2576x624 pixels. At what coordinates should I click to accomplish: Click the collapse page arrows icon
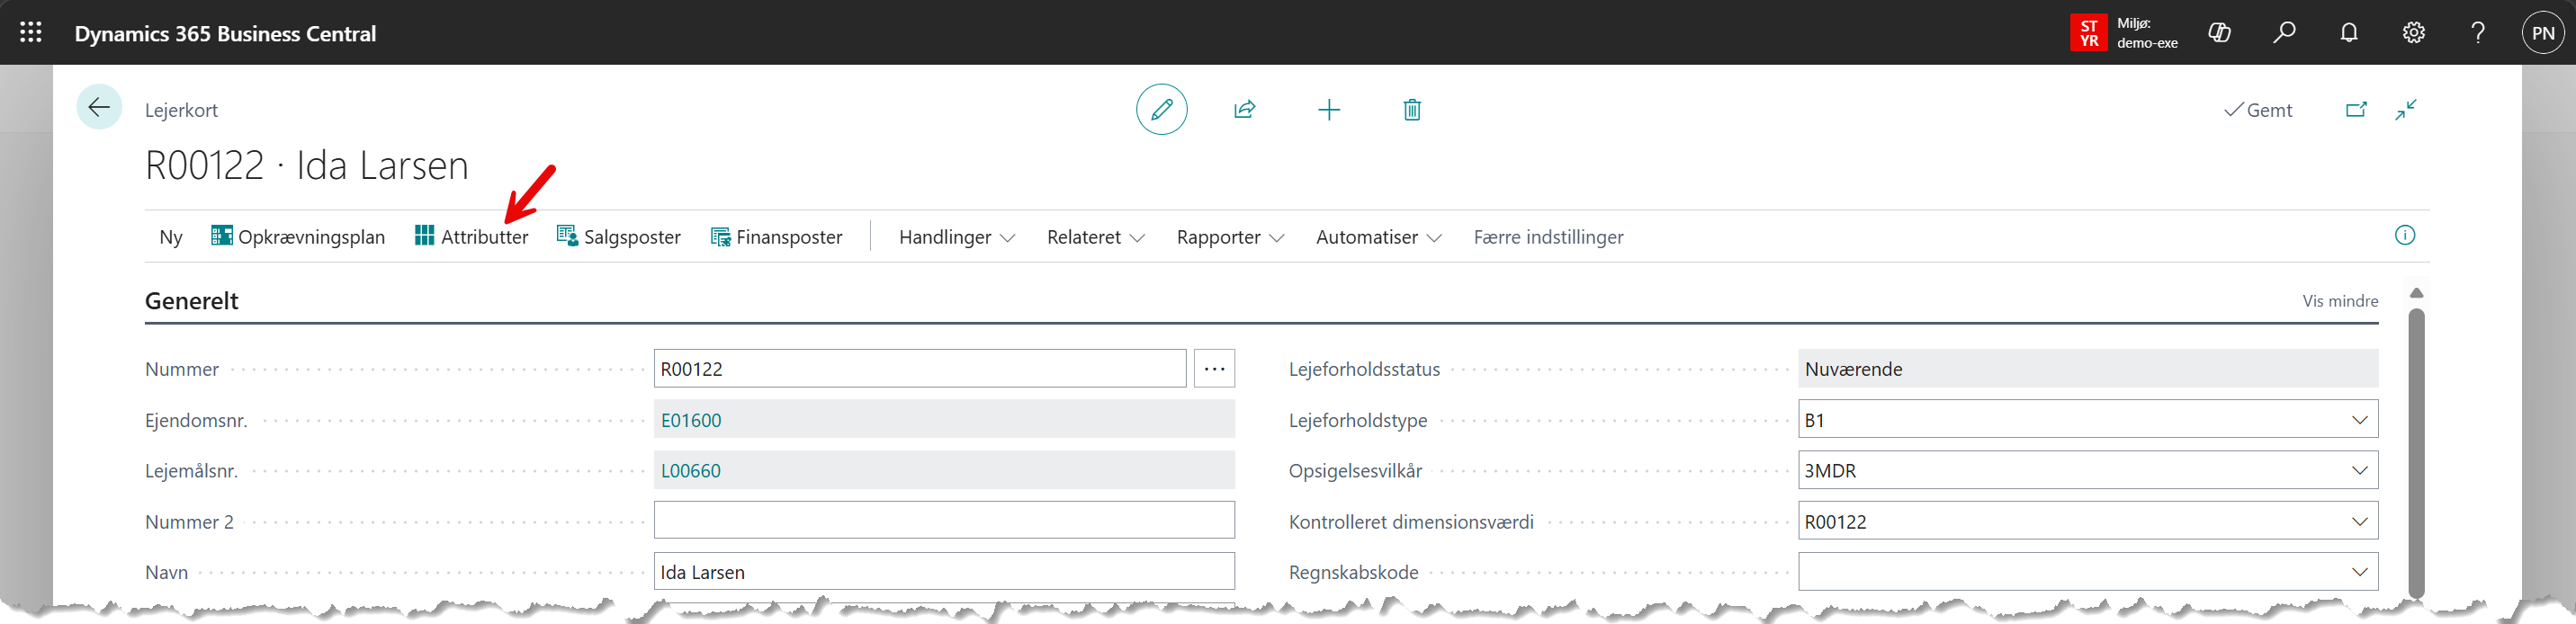(x=2406, y=110)
